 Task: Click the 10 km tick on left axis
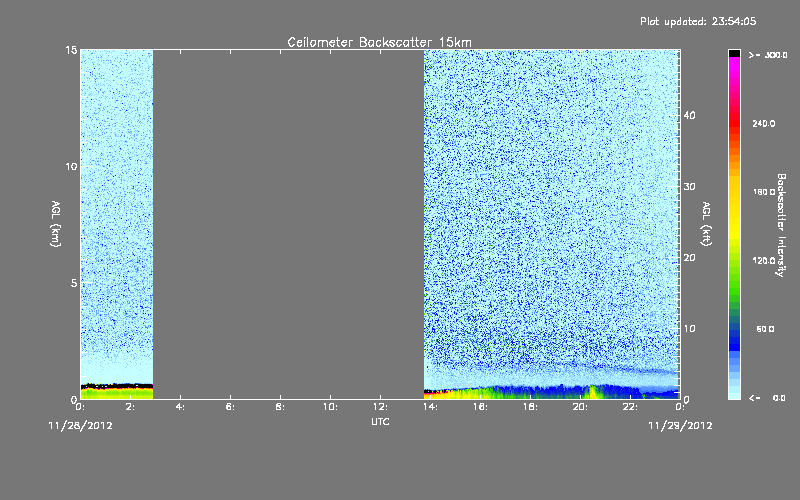71,166
